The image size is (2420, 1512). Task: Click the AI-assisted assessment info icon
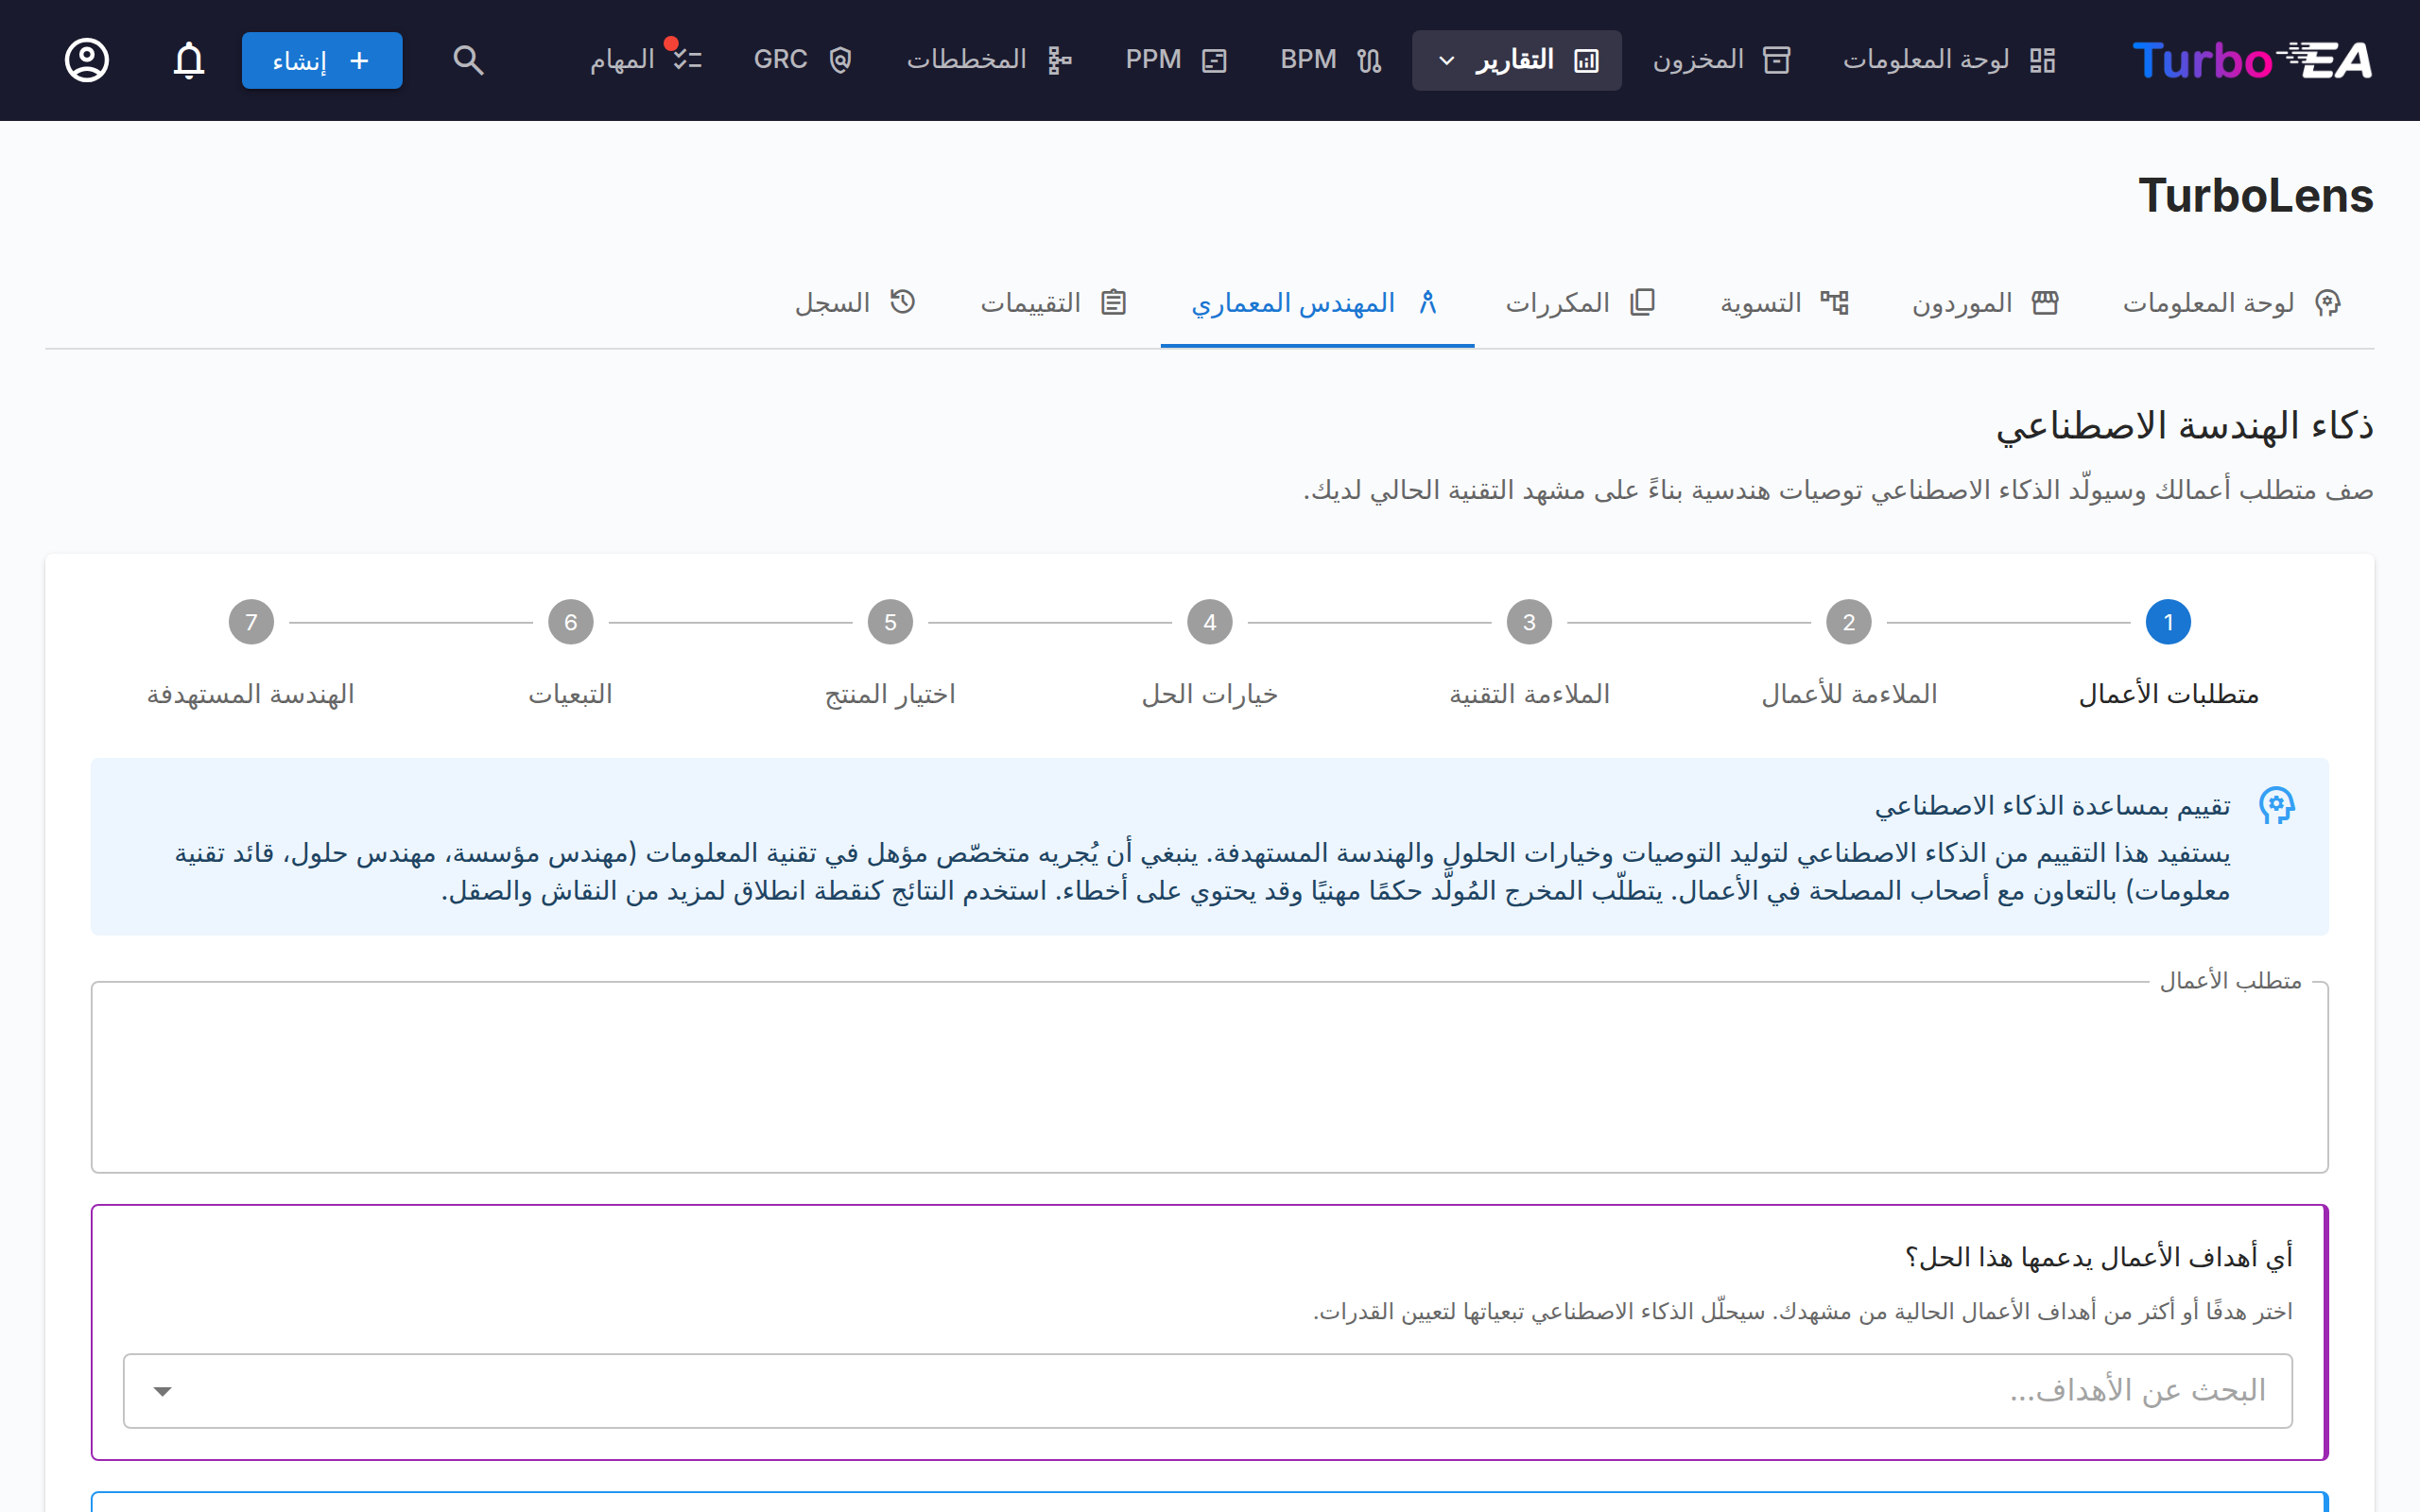click(2276, 805)
